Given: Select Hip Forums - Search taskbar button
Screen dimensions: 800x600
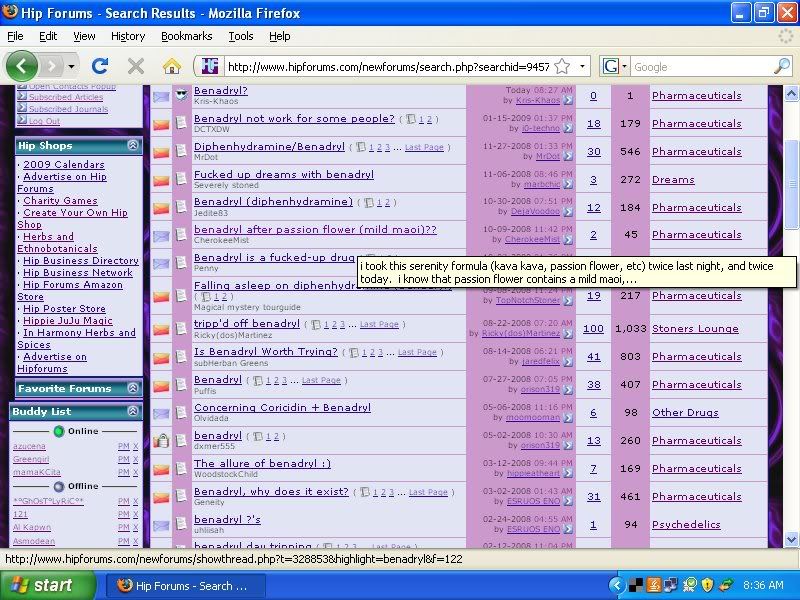Looking at the screenshot, I should tap(186, 586).
